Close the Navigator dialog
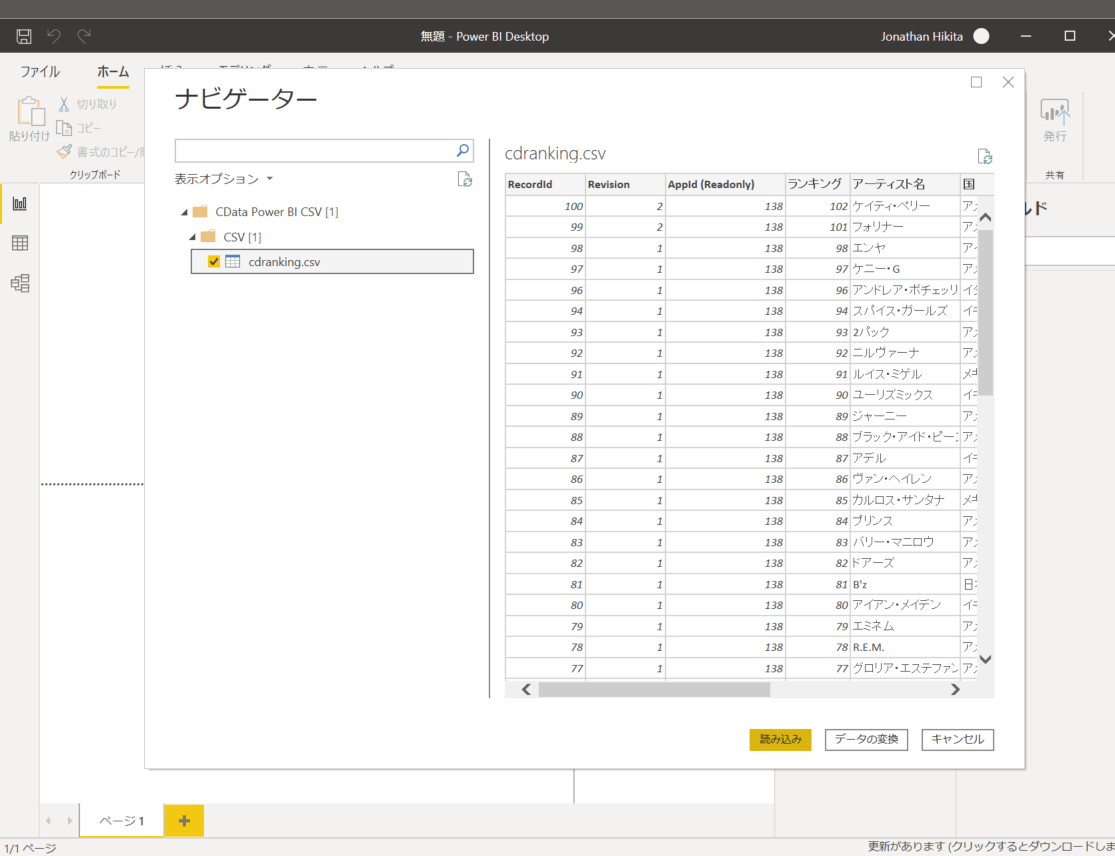1115x856 pixels. click(x=1008, y=82)
